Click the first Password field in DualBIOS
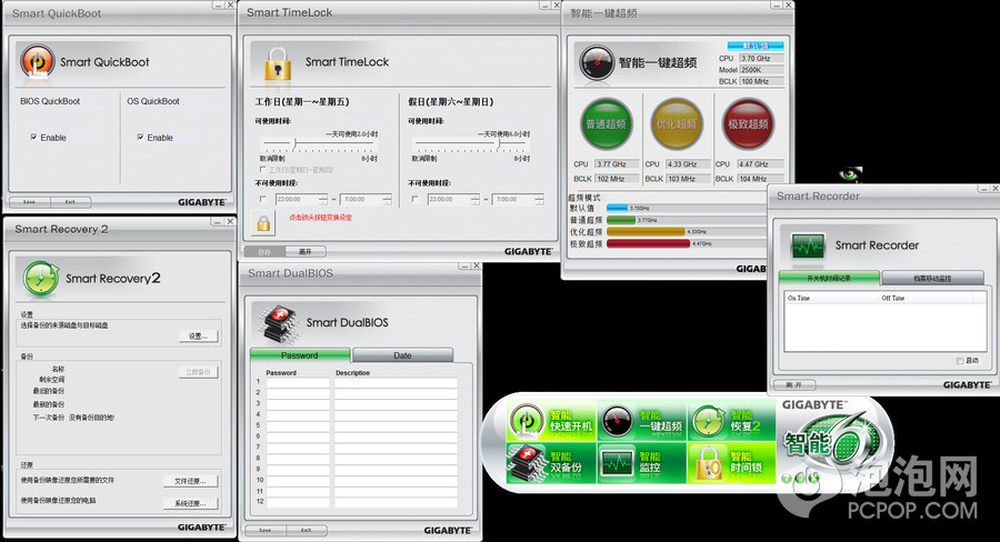 click(297, 382)
